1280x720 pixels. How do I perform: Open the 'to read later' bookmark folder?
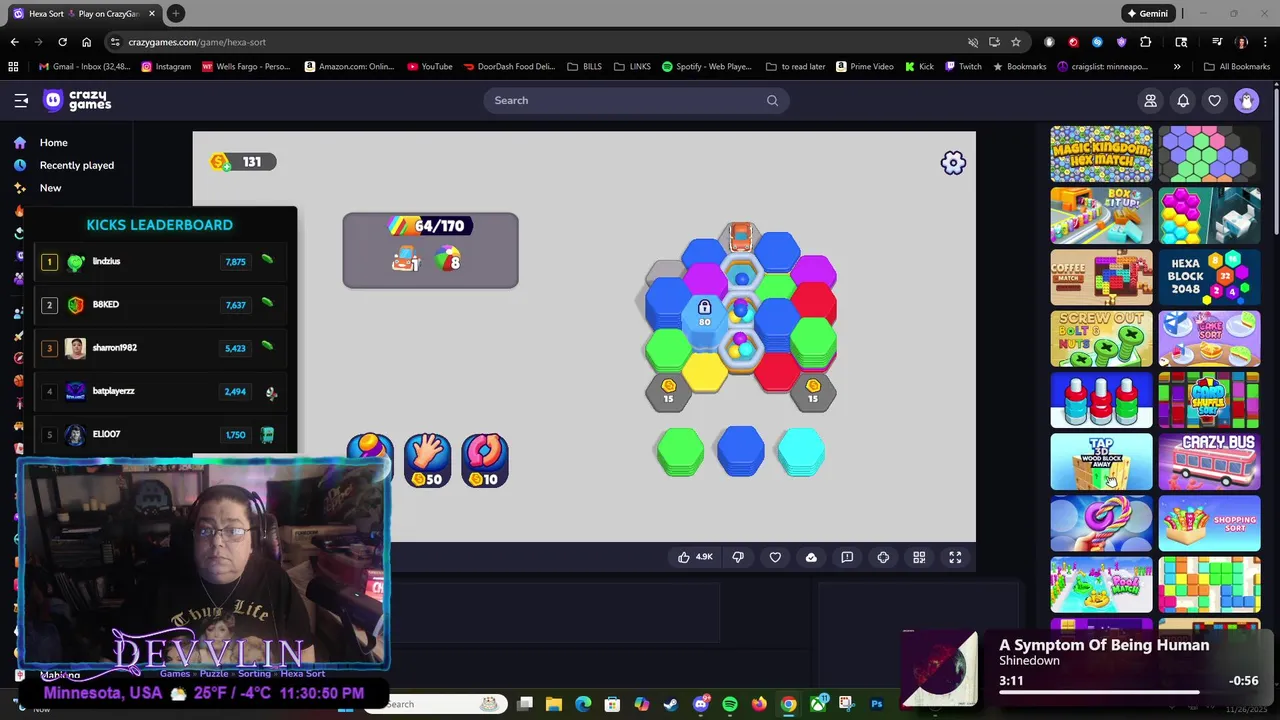796,67
